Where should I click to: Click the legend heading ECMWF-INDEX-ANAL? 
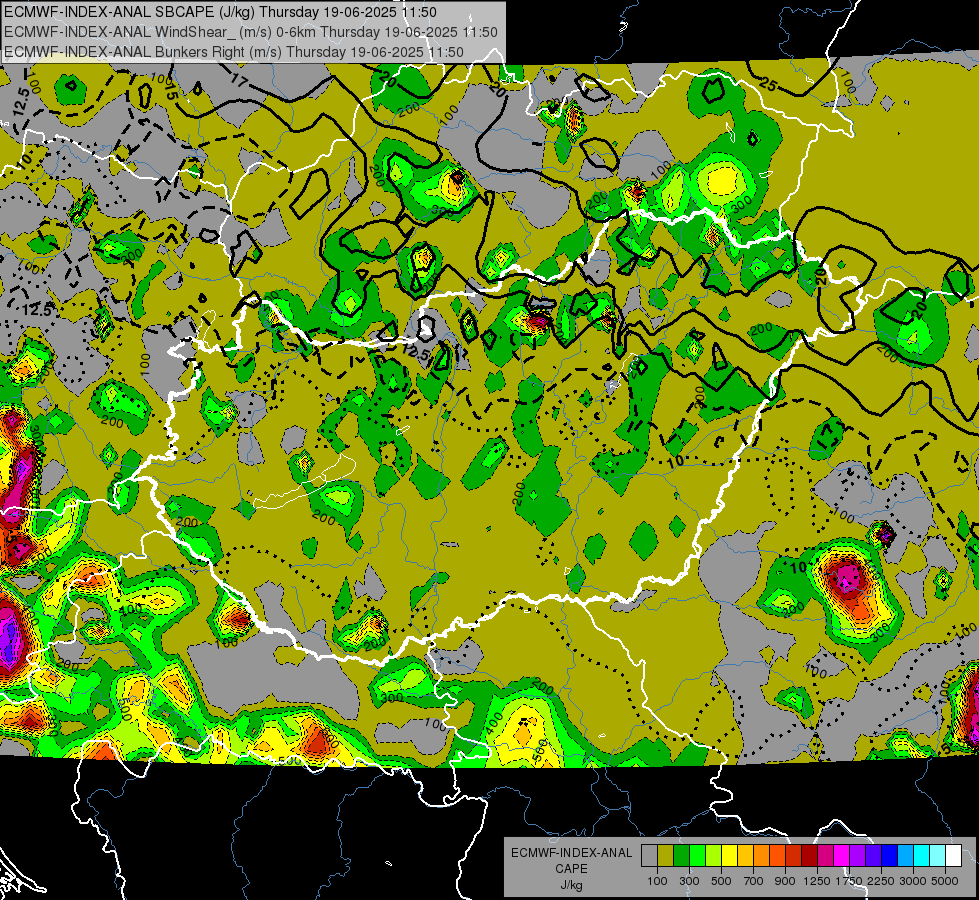coord(572,853)
